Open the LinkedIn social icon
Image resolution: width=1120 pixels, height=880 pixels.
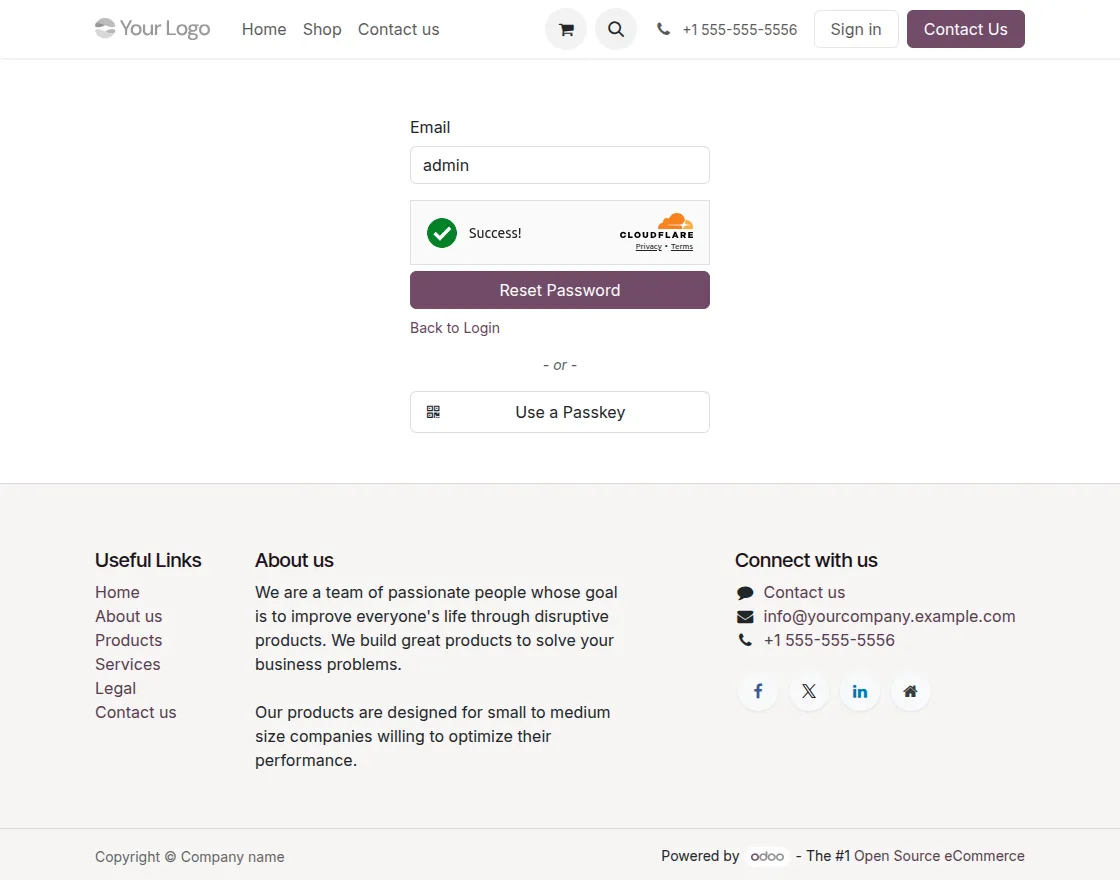click(860, 691)
